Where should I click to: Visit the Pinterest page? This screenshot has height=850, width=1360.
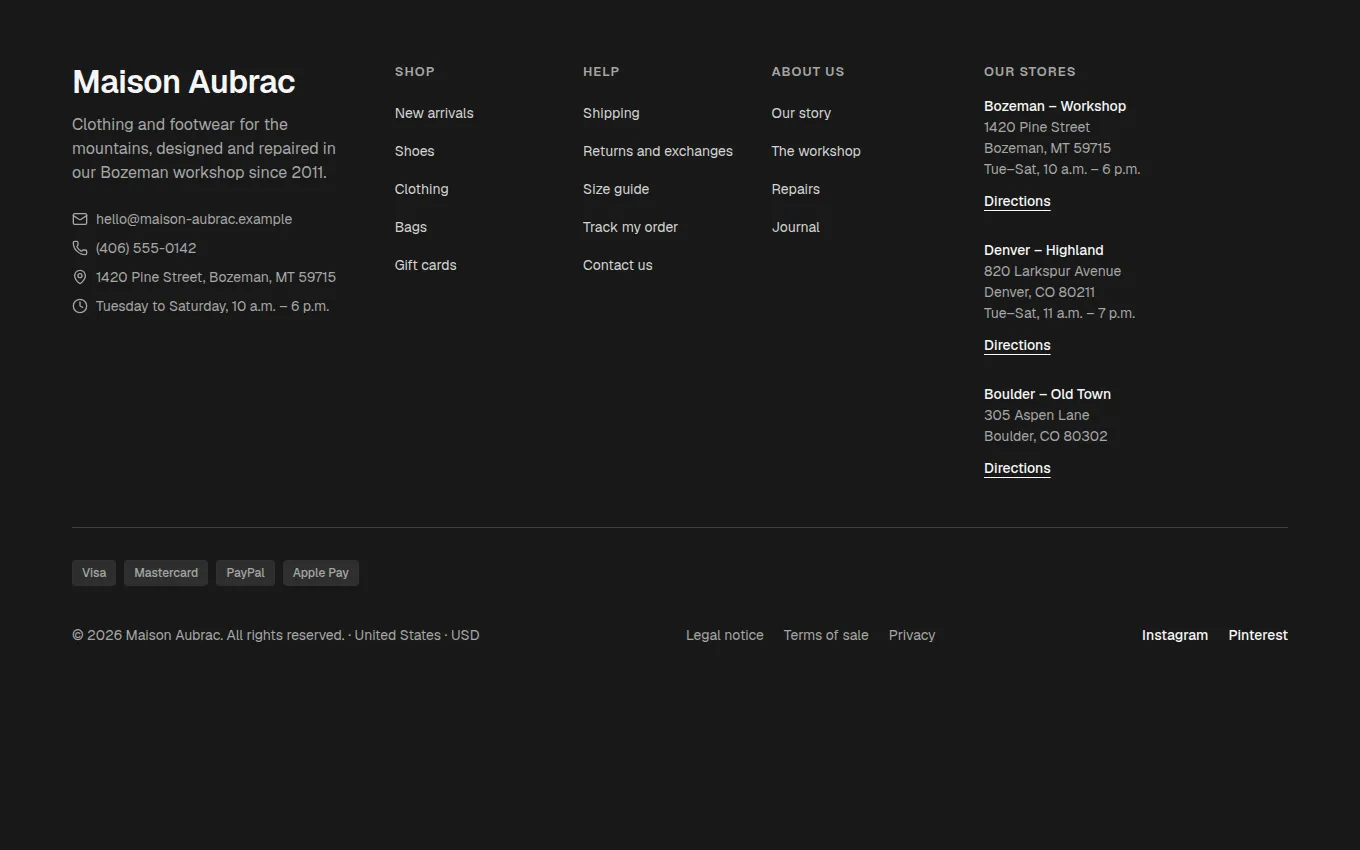coord(1258,635)
